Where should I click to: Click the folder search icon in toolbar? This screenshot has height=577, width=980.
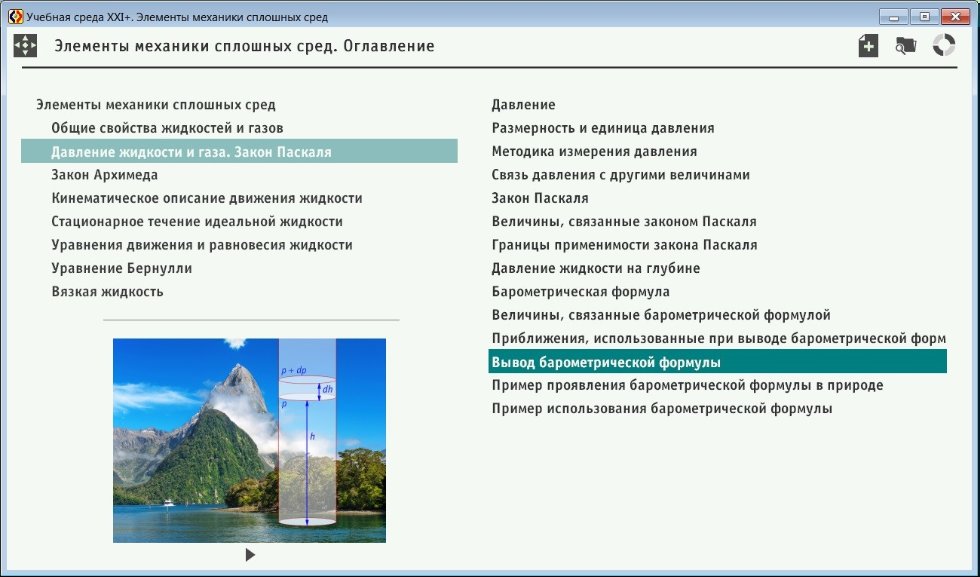[904, 45]
